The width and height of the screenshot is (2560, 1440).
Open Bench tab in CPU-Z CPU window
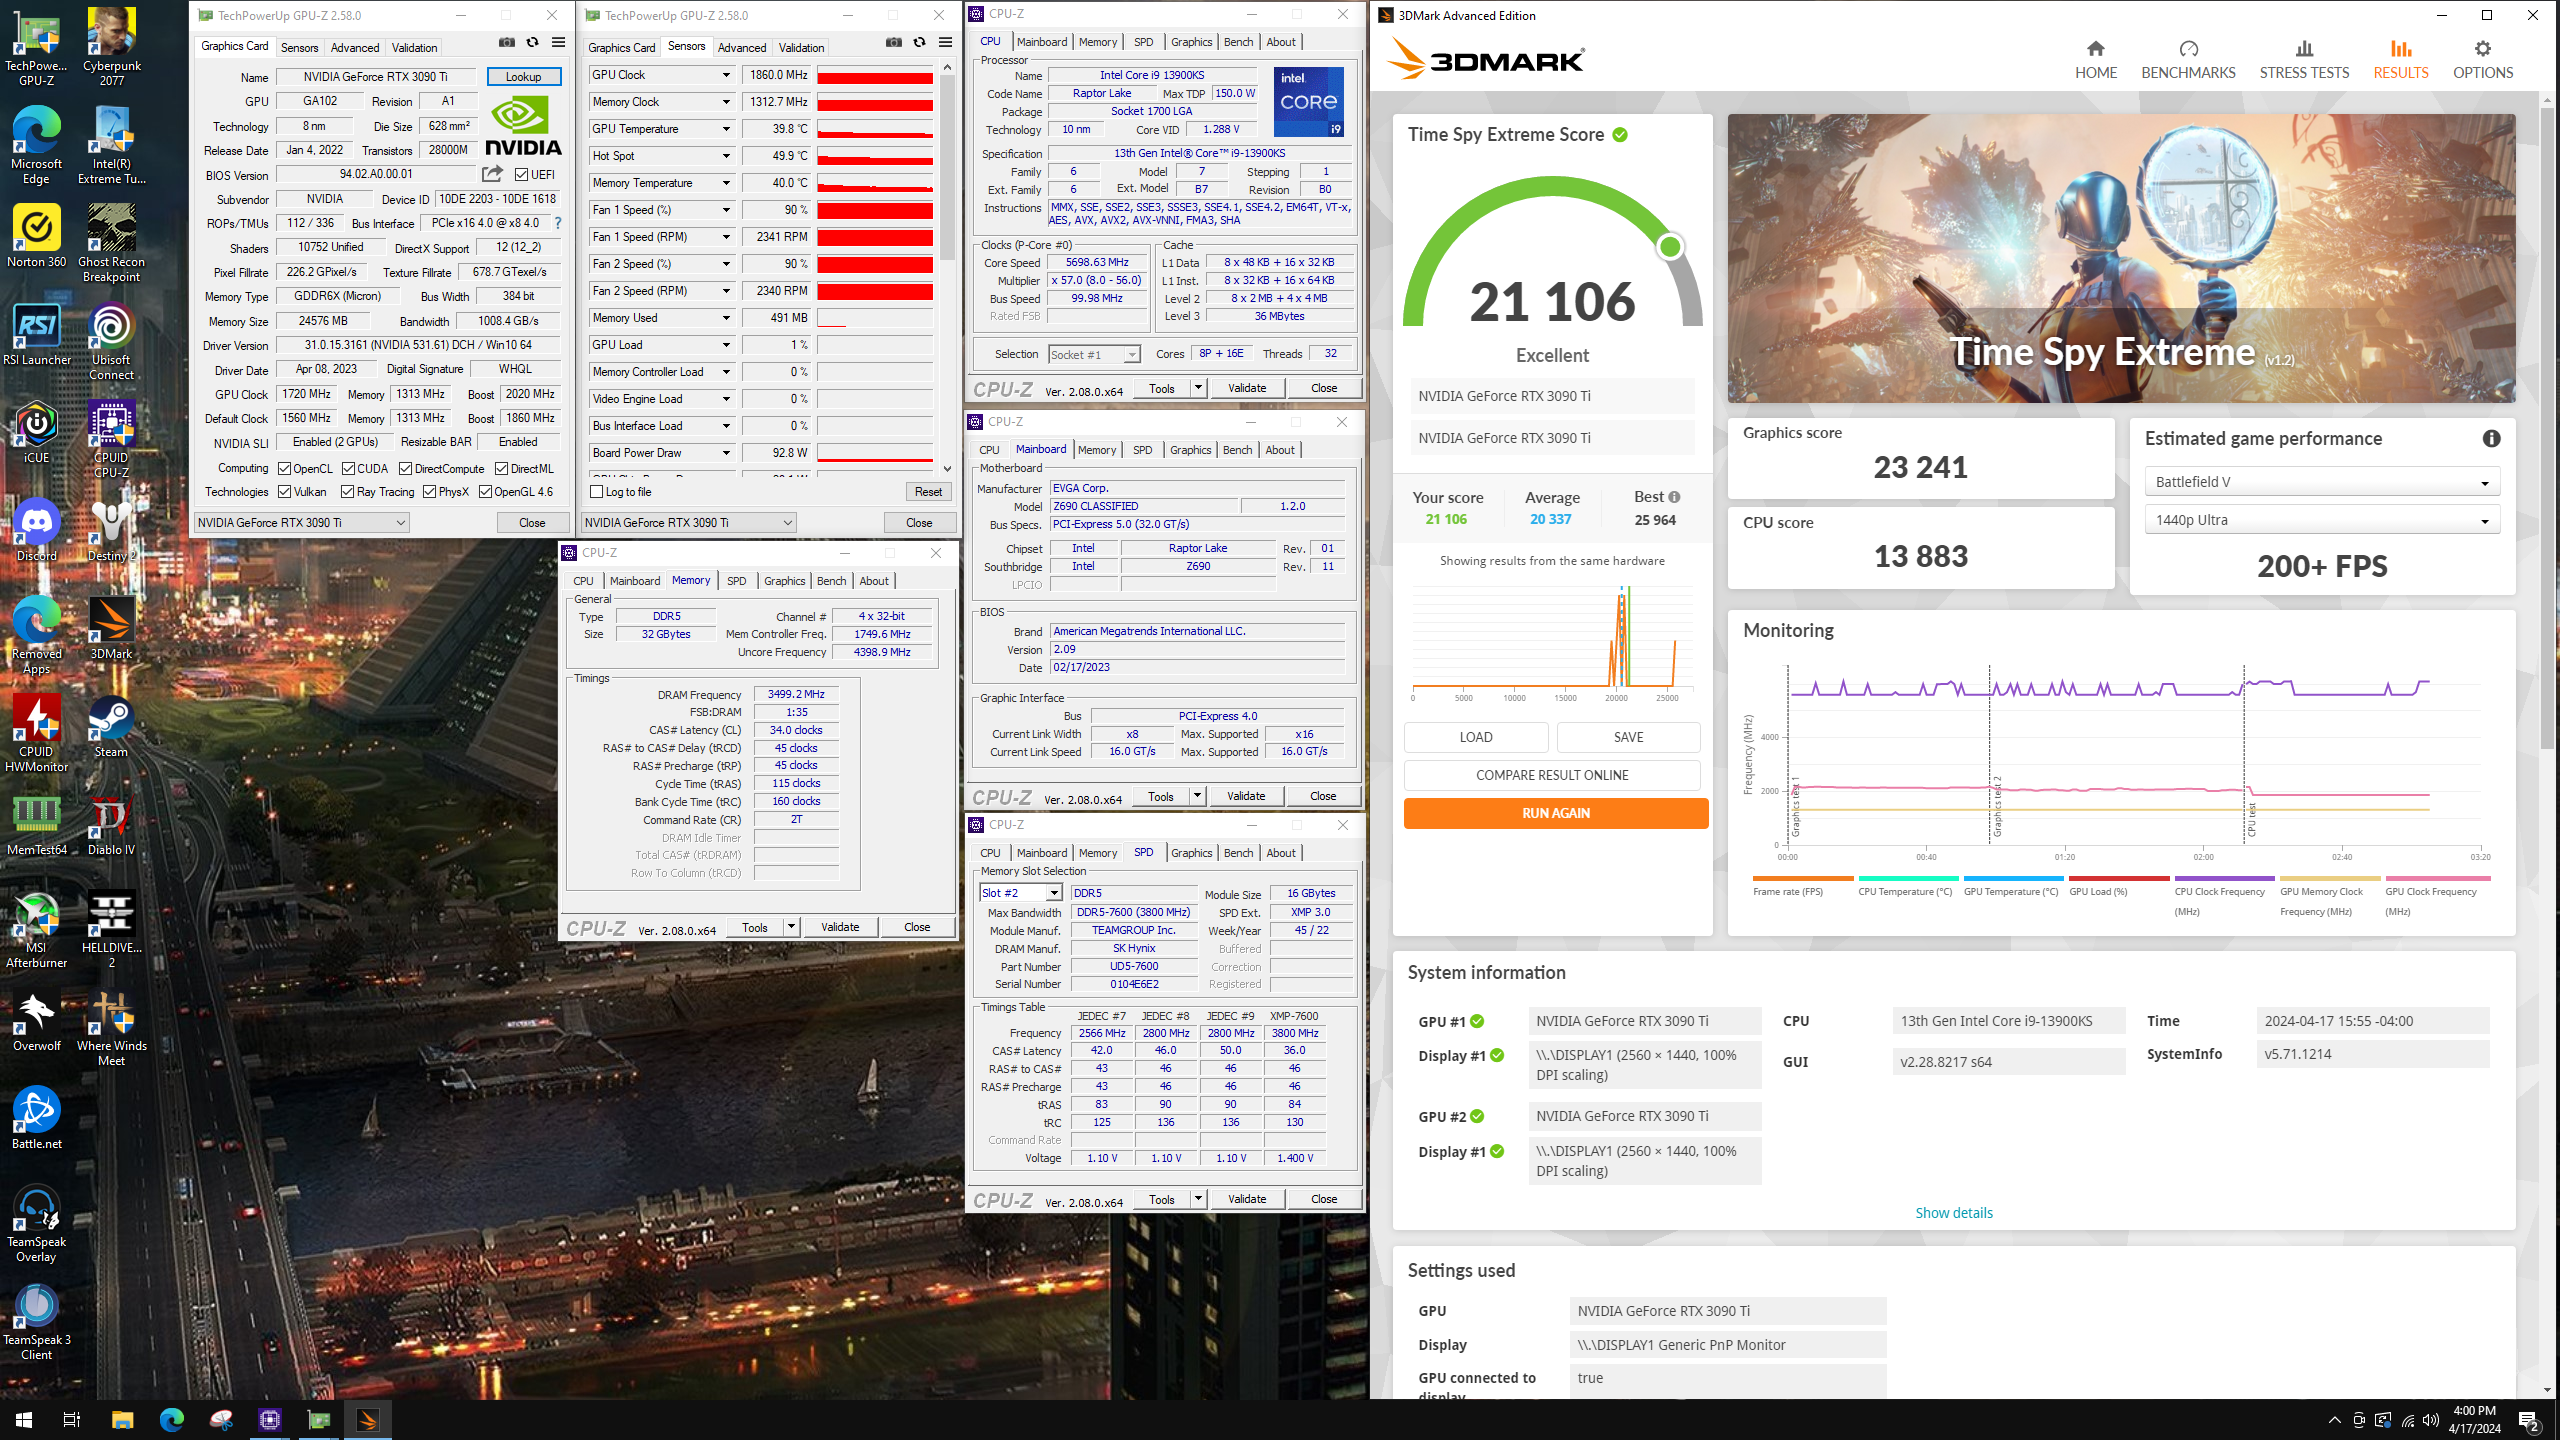[x=1238, y=42]
